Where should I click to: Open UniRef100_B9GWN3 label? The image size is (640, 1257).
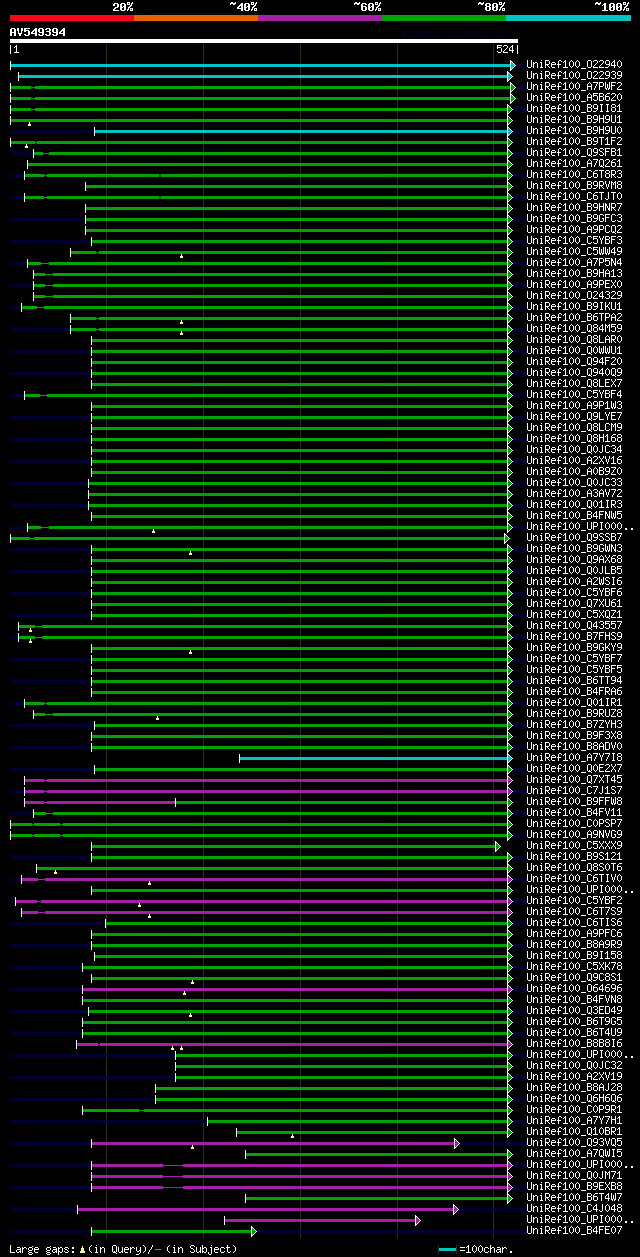click(574, 549)
